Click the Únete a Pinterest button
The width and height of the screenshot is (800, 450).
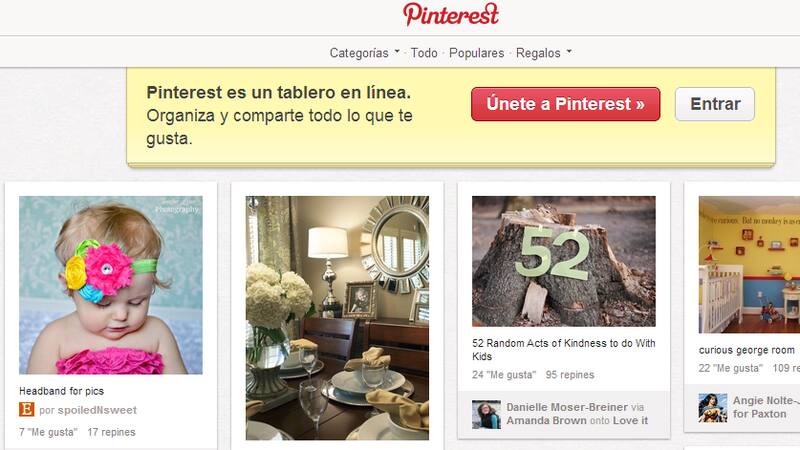565,104
